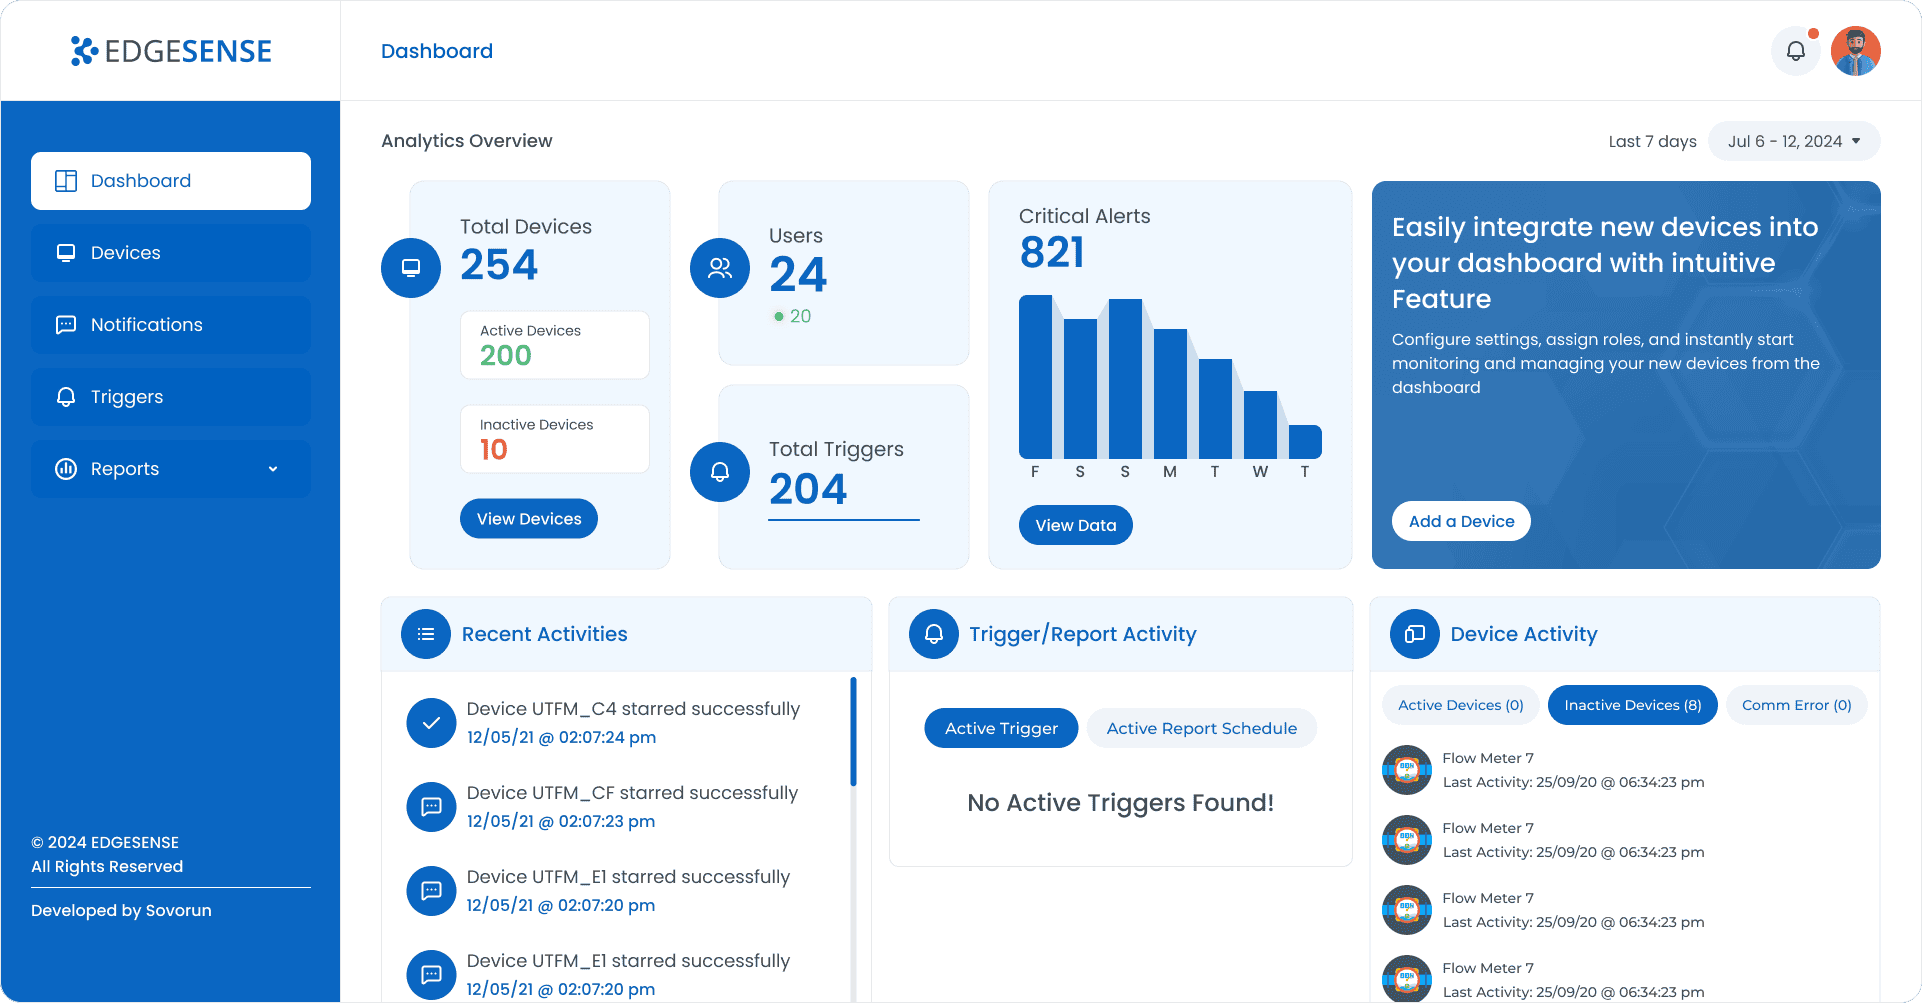1922x1003 pixels.
Task: Expand the Reports menu chevron
Action: click(x=273, y=469)
